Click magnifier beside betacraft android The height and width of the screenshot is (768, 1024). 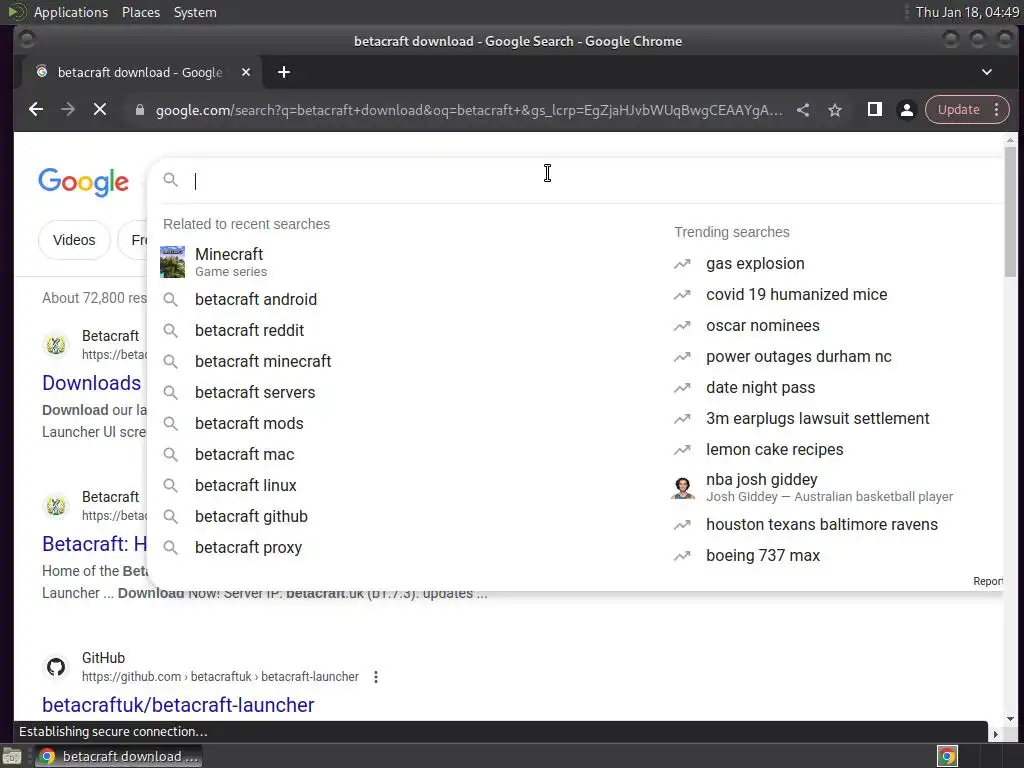[170, 299]
